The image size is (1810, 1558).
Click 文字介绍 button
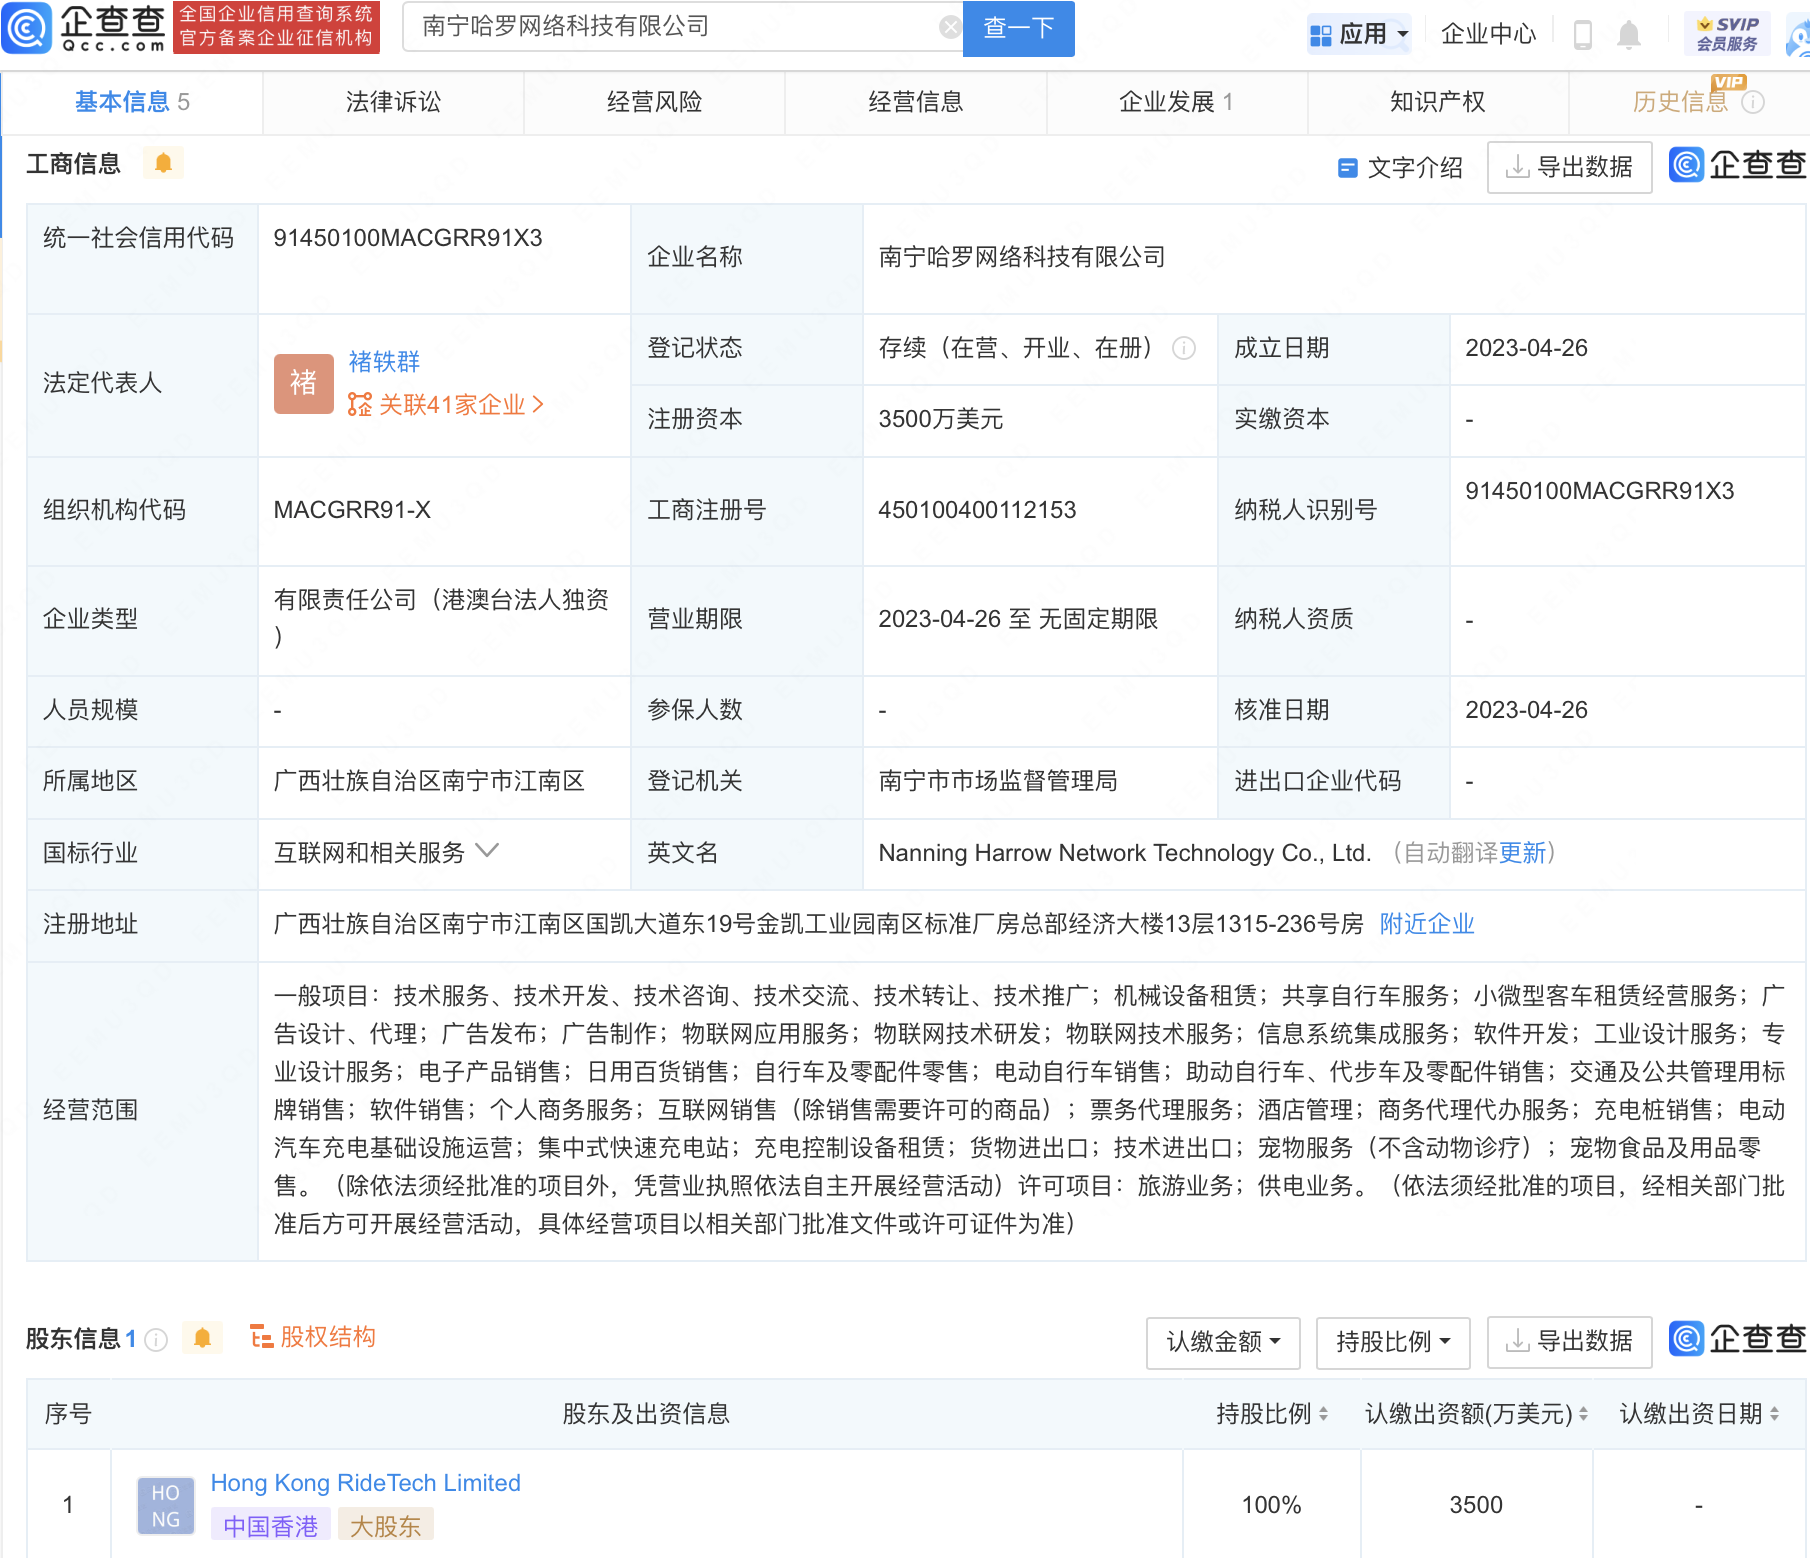click(1401, 167)
